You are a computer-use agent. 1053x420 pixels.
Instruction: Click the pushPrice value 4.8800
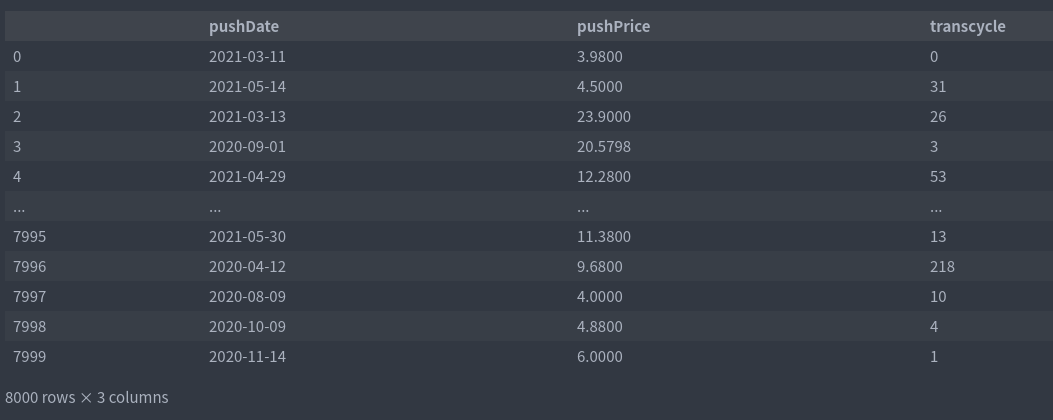600,327
